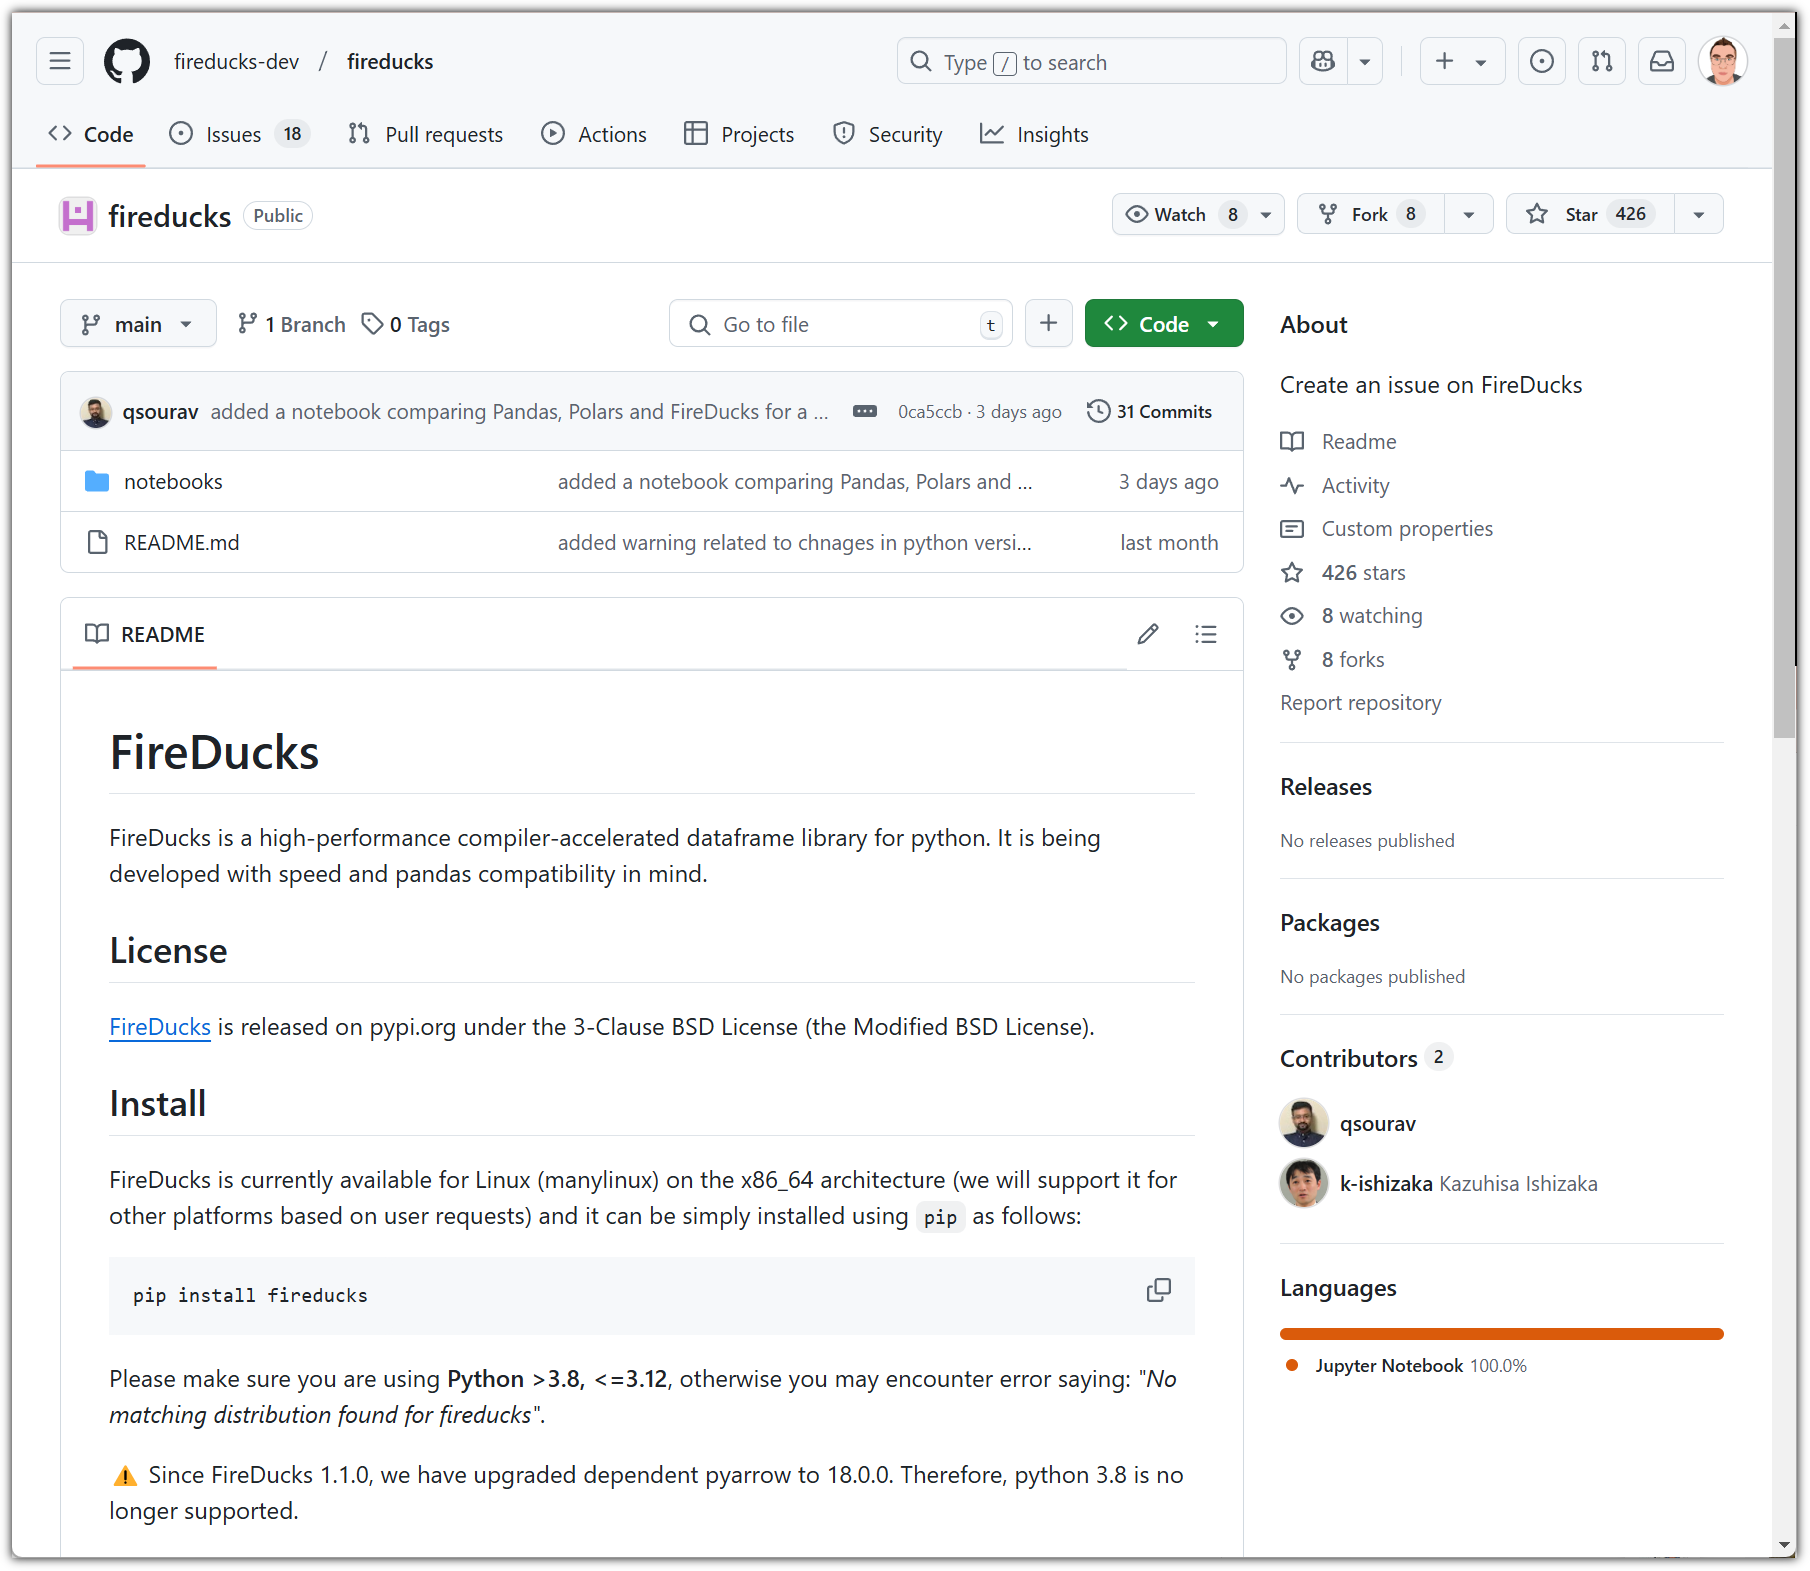Select the README tab in file viewer
The width and height of the screenshot is (1810, 1571).
pos(145,634)
